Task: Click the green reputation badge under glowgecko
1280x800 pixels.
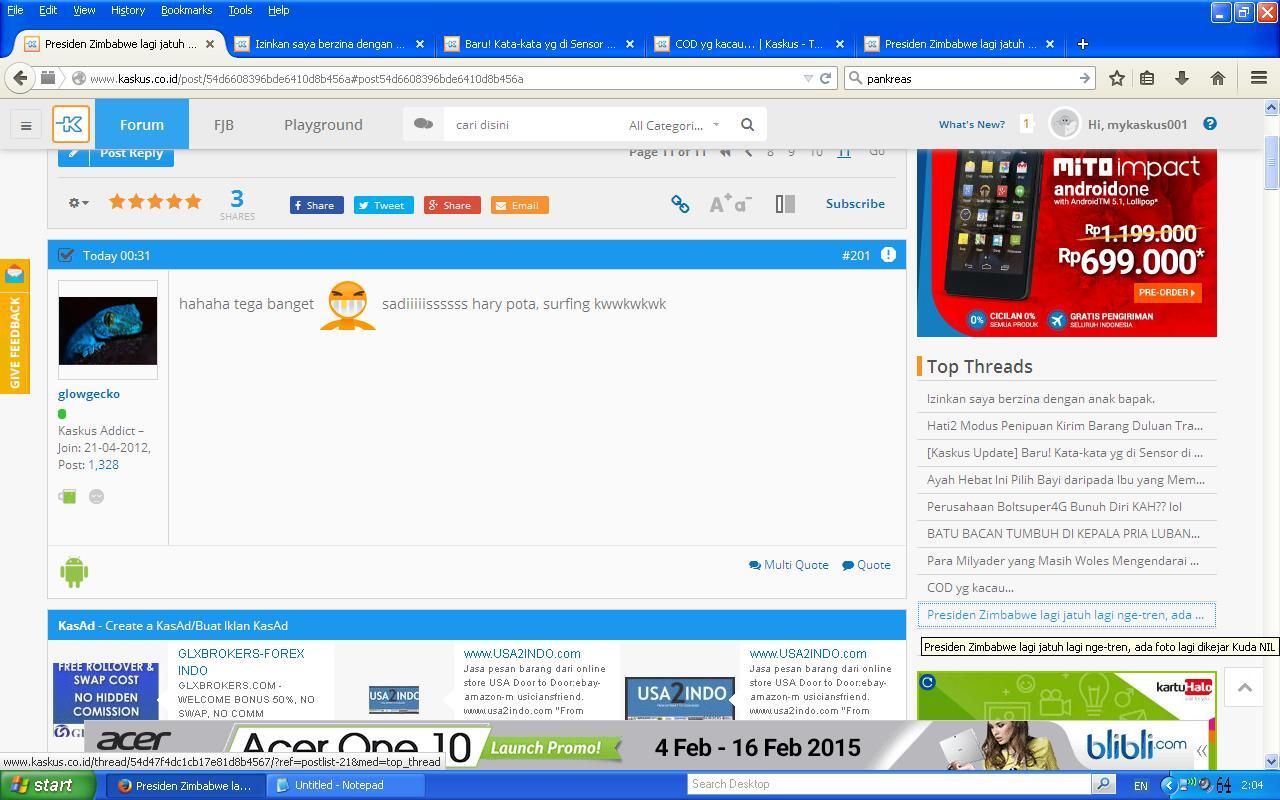Action: coord(67,496)
